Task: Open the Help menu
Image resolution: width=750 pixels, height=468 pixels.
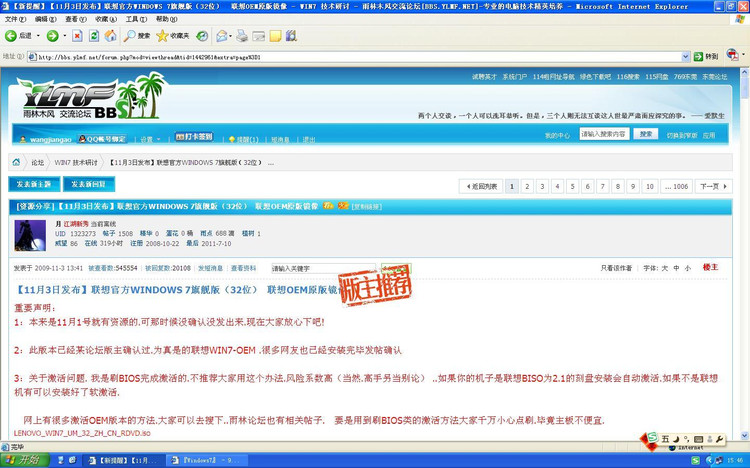Action: click(x=166, y=19)
